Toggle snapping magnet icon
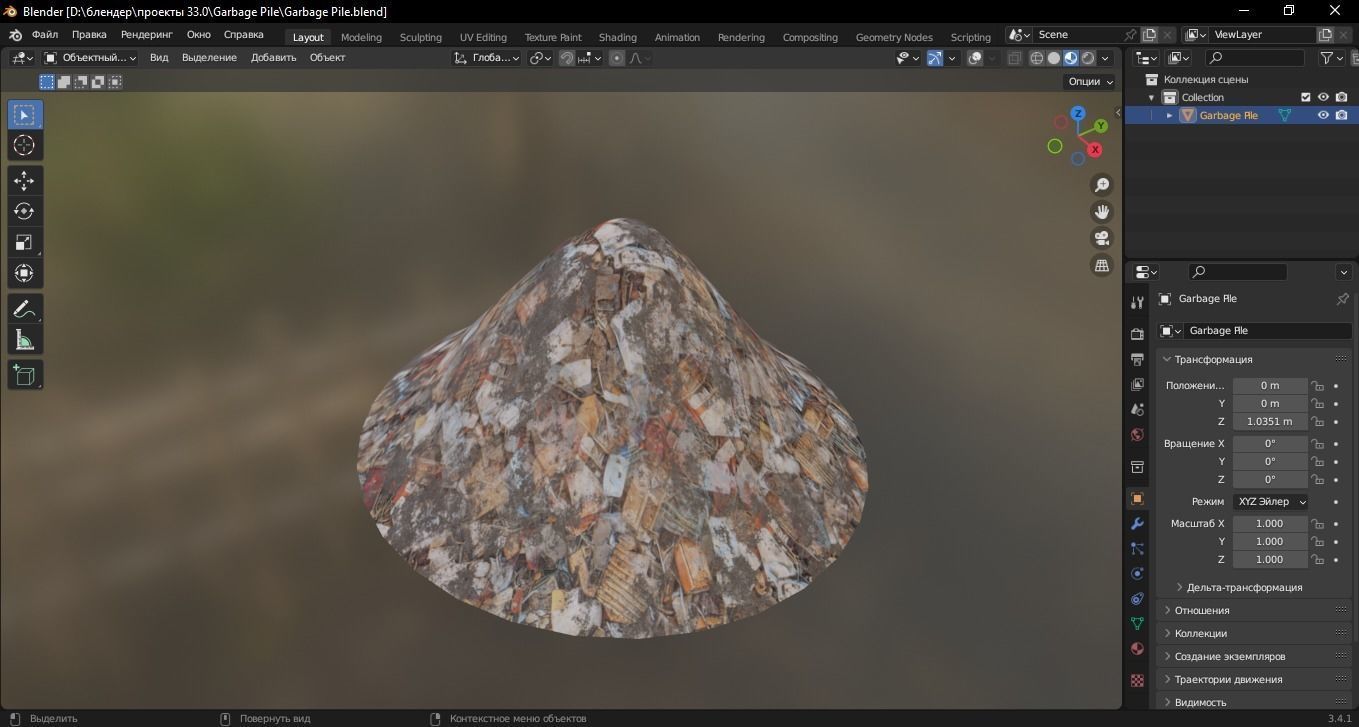This screenshot has height=727, width=1359. click(567, 58)
